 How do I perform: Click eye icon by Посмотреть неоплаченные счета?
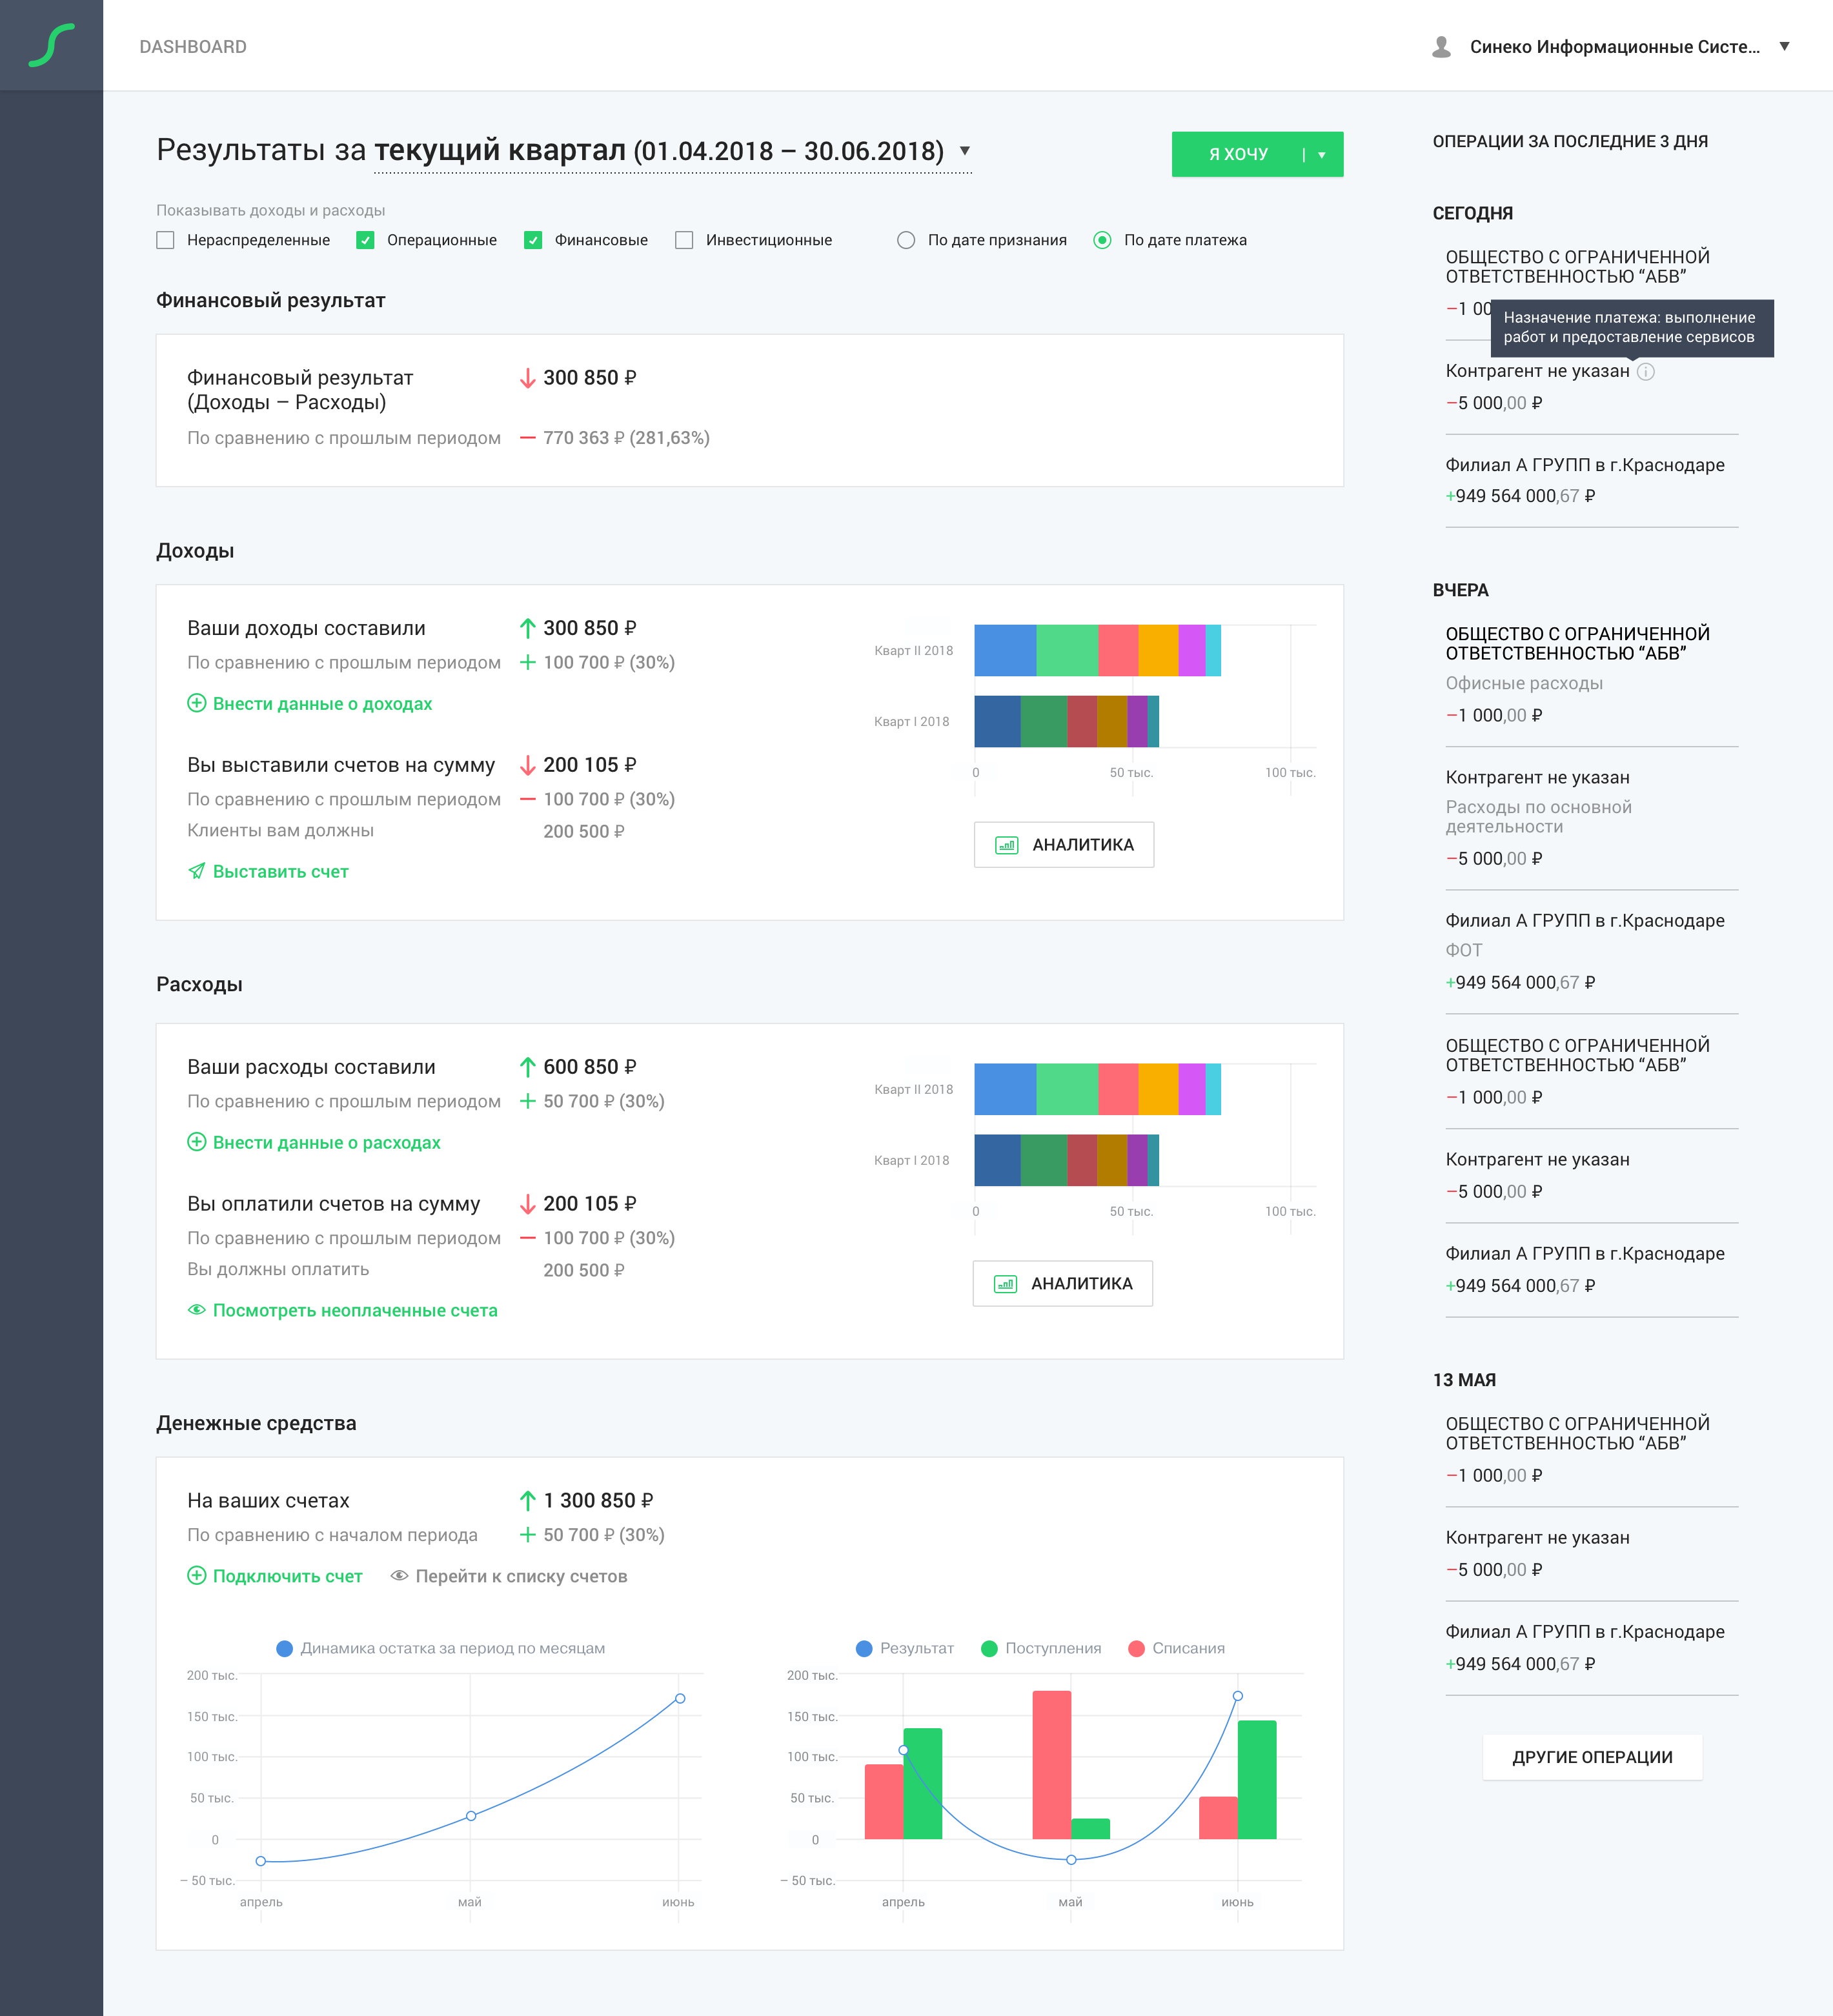click(x=197, y=1310)
